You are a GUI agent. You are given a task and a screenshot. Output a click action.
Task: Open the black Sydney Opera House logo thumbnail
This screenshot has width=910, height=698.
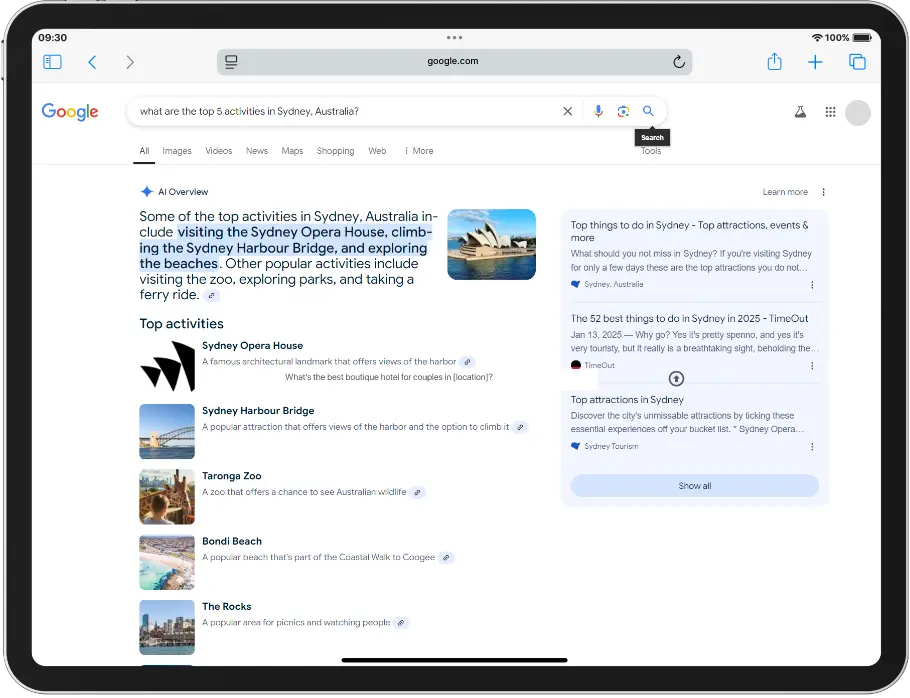167,366
